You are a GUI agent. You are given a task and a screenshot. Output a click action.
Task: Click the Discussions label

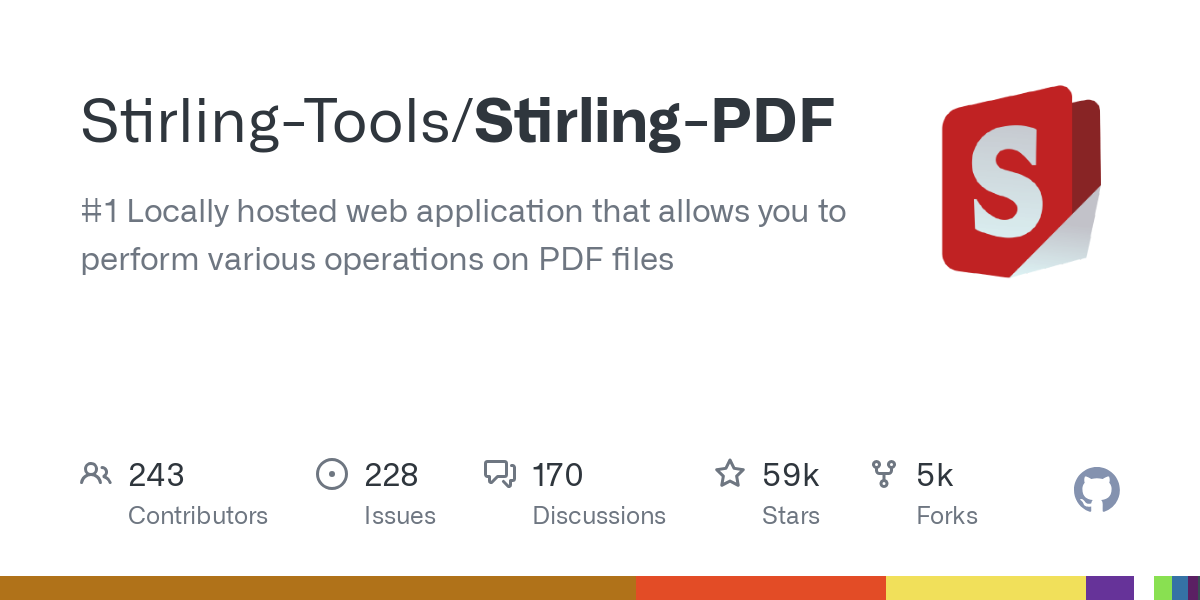point(599,516)
